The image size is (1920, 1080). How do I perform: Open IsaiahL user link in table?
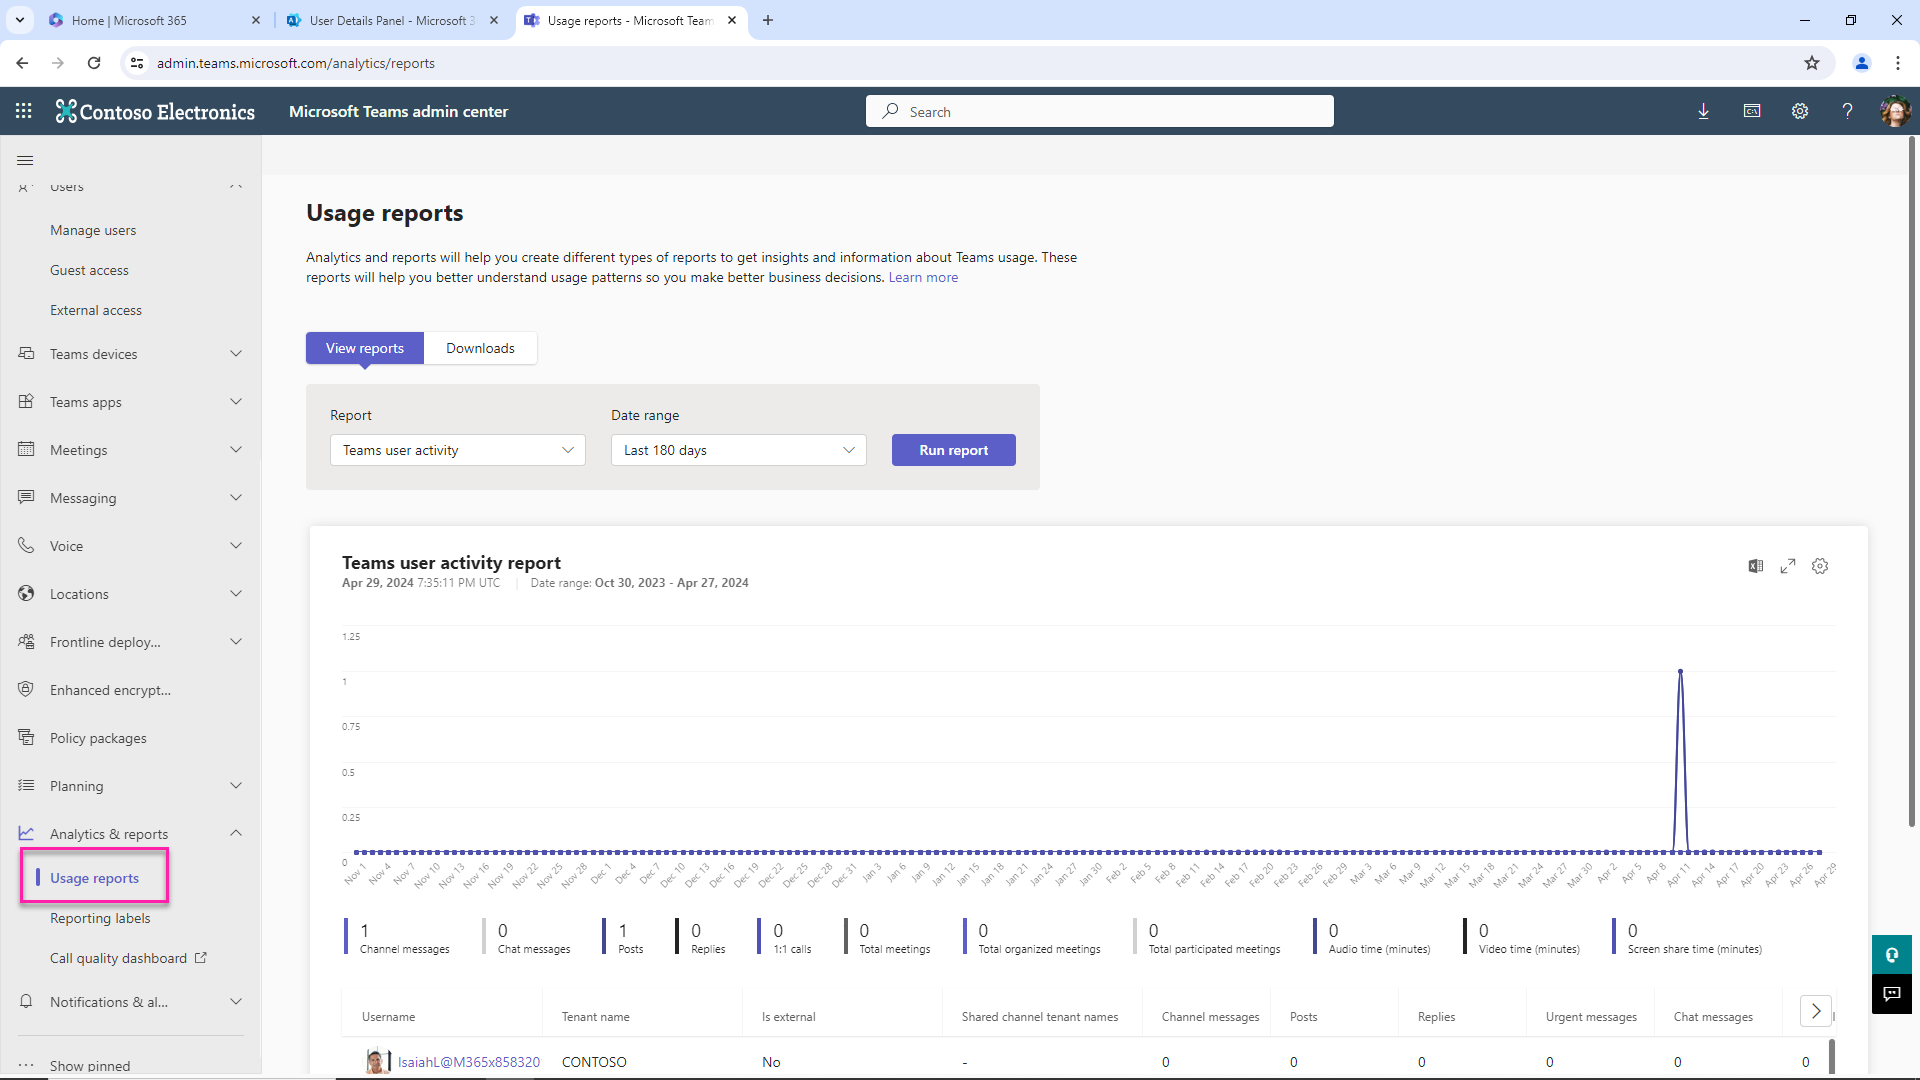point(468,1062)
